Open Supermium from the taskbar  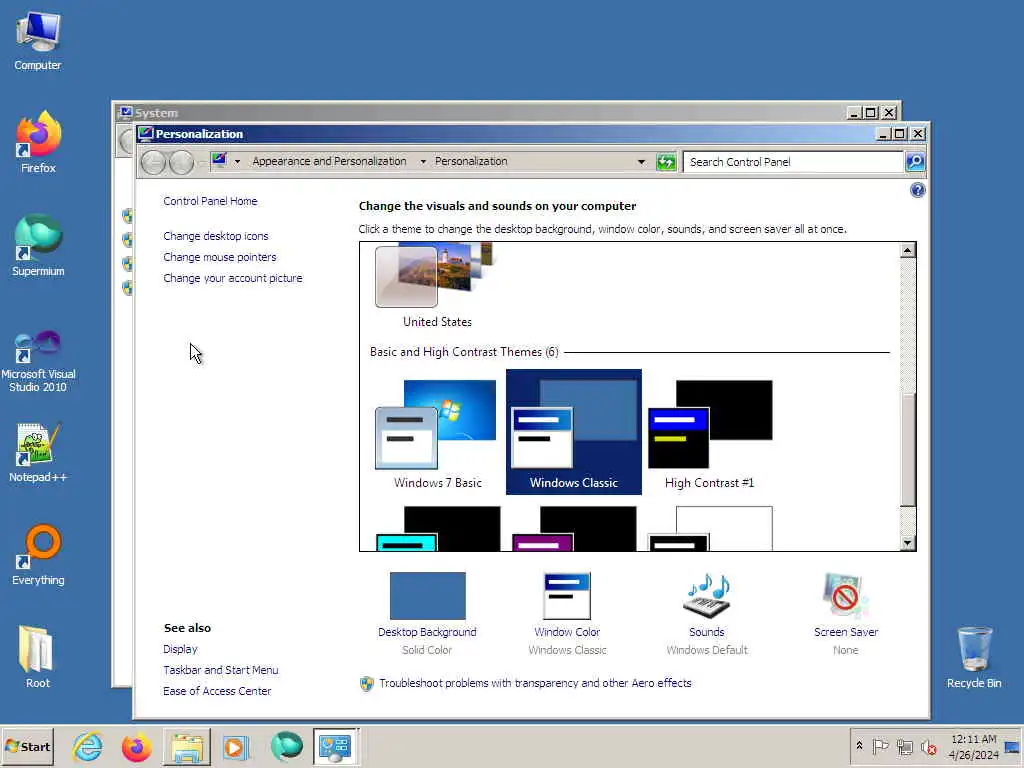(286, 746)
